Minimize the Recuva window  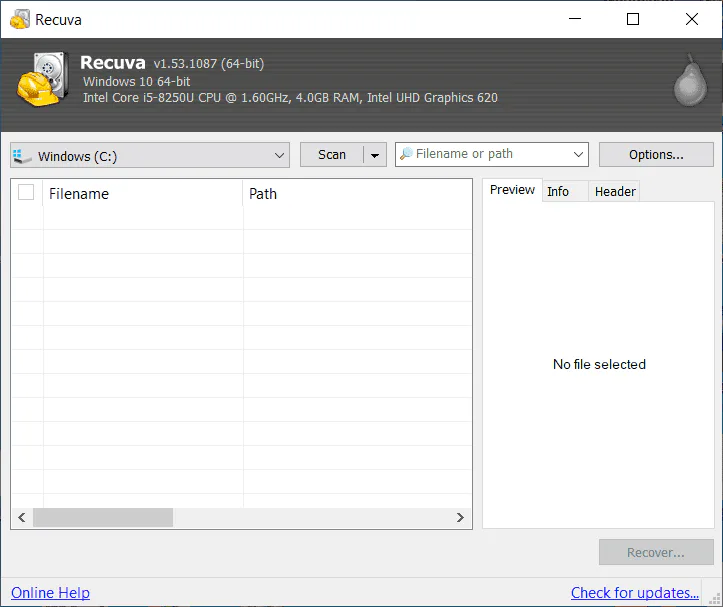point(575,19)
